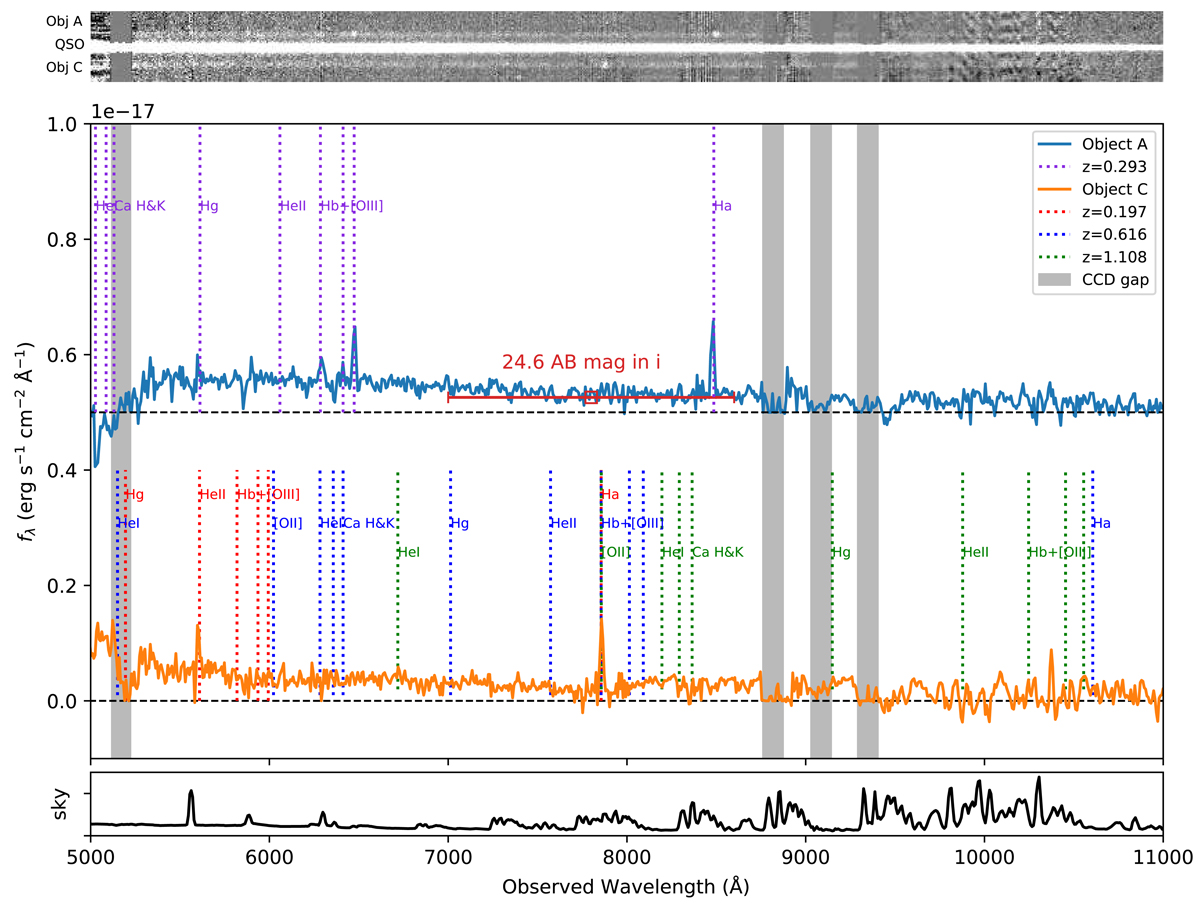Click the small red square magnitude marker
This screenshot has width=1200, height=907.
click(591, 397)
